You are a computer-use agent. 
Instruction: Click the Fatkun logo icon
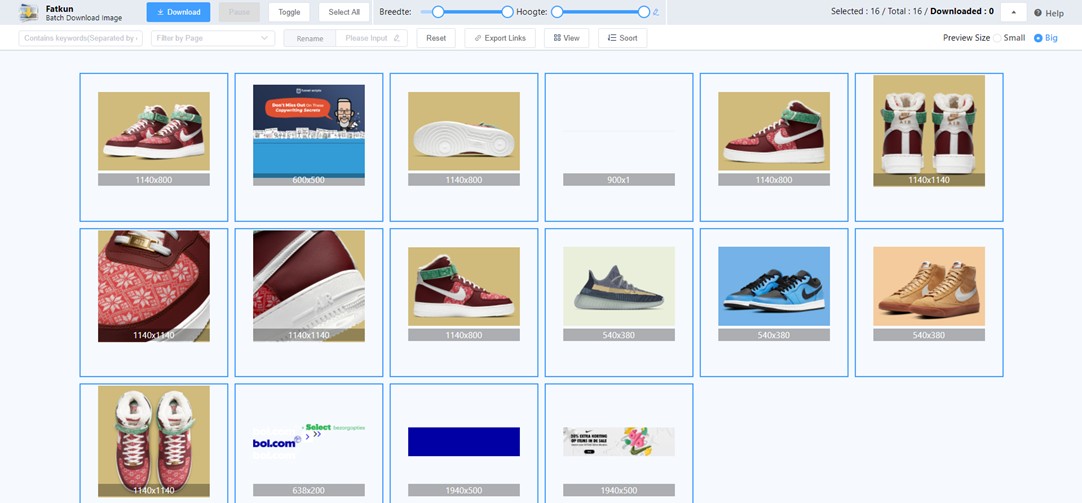pyautogui.click(x=29, y=12)
